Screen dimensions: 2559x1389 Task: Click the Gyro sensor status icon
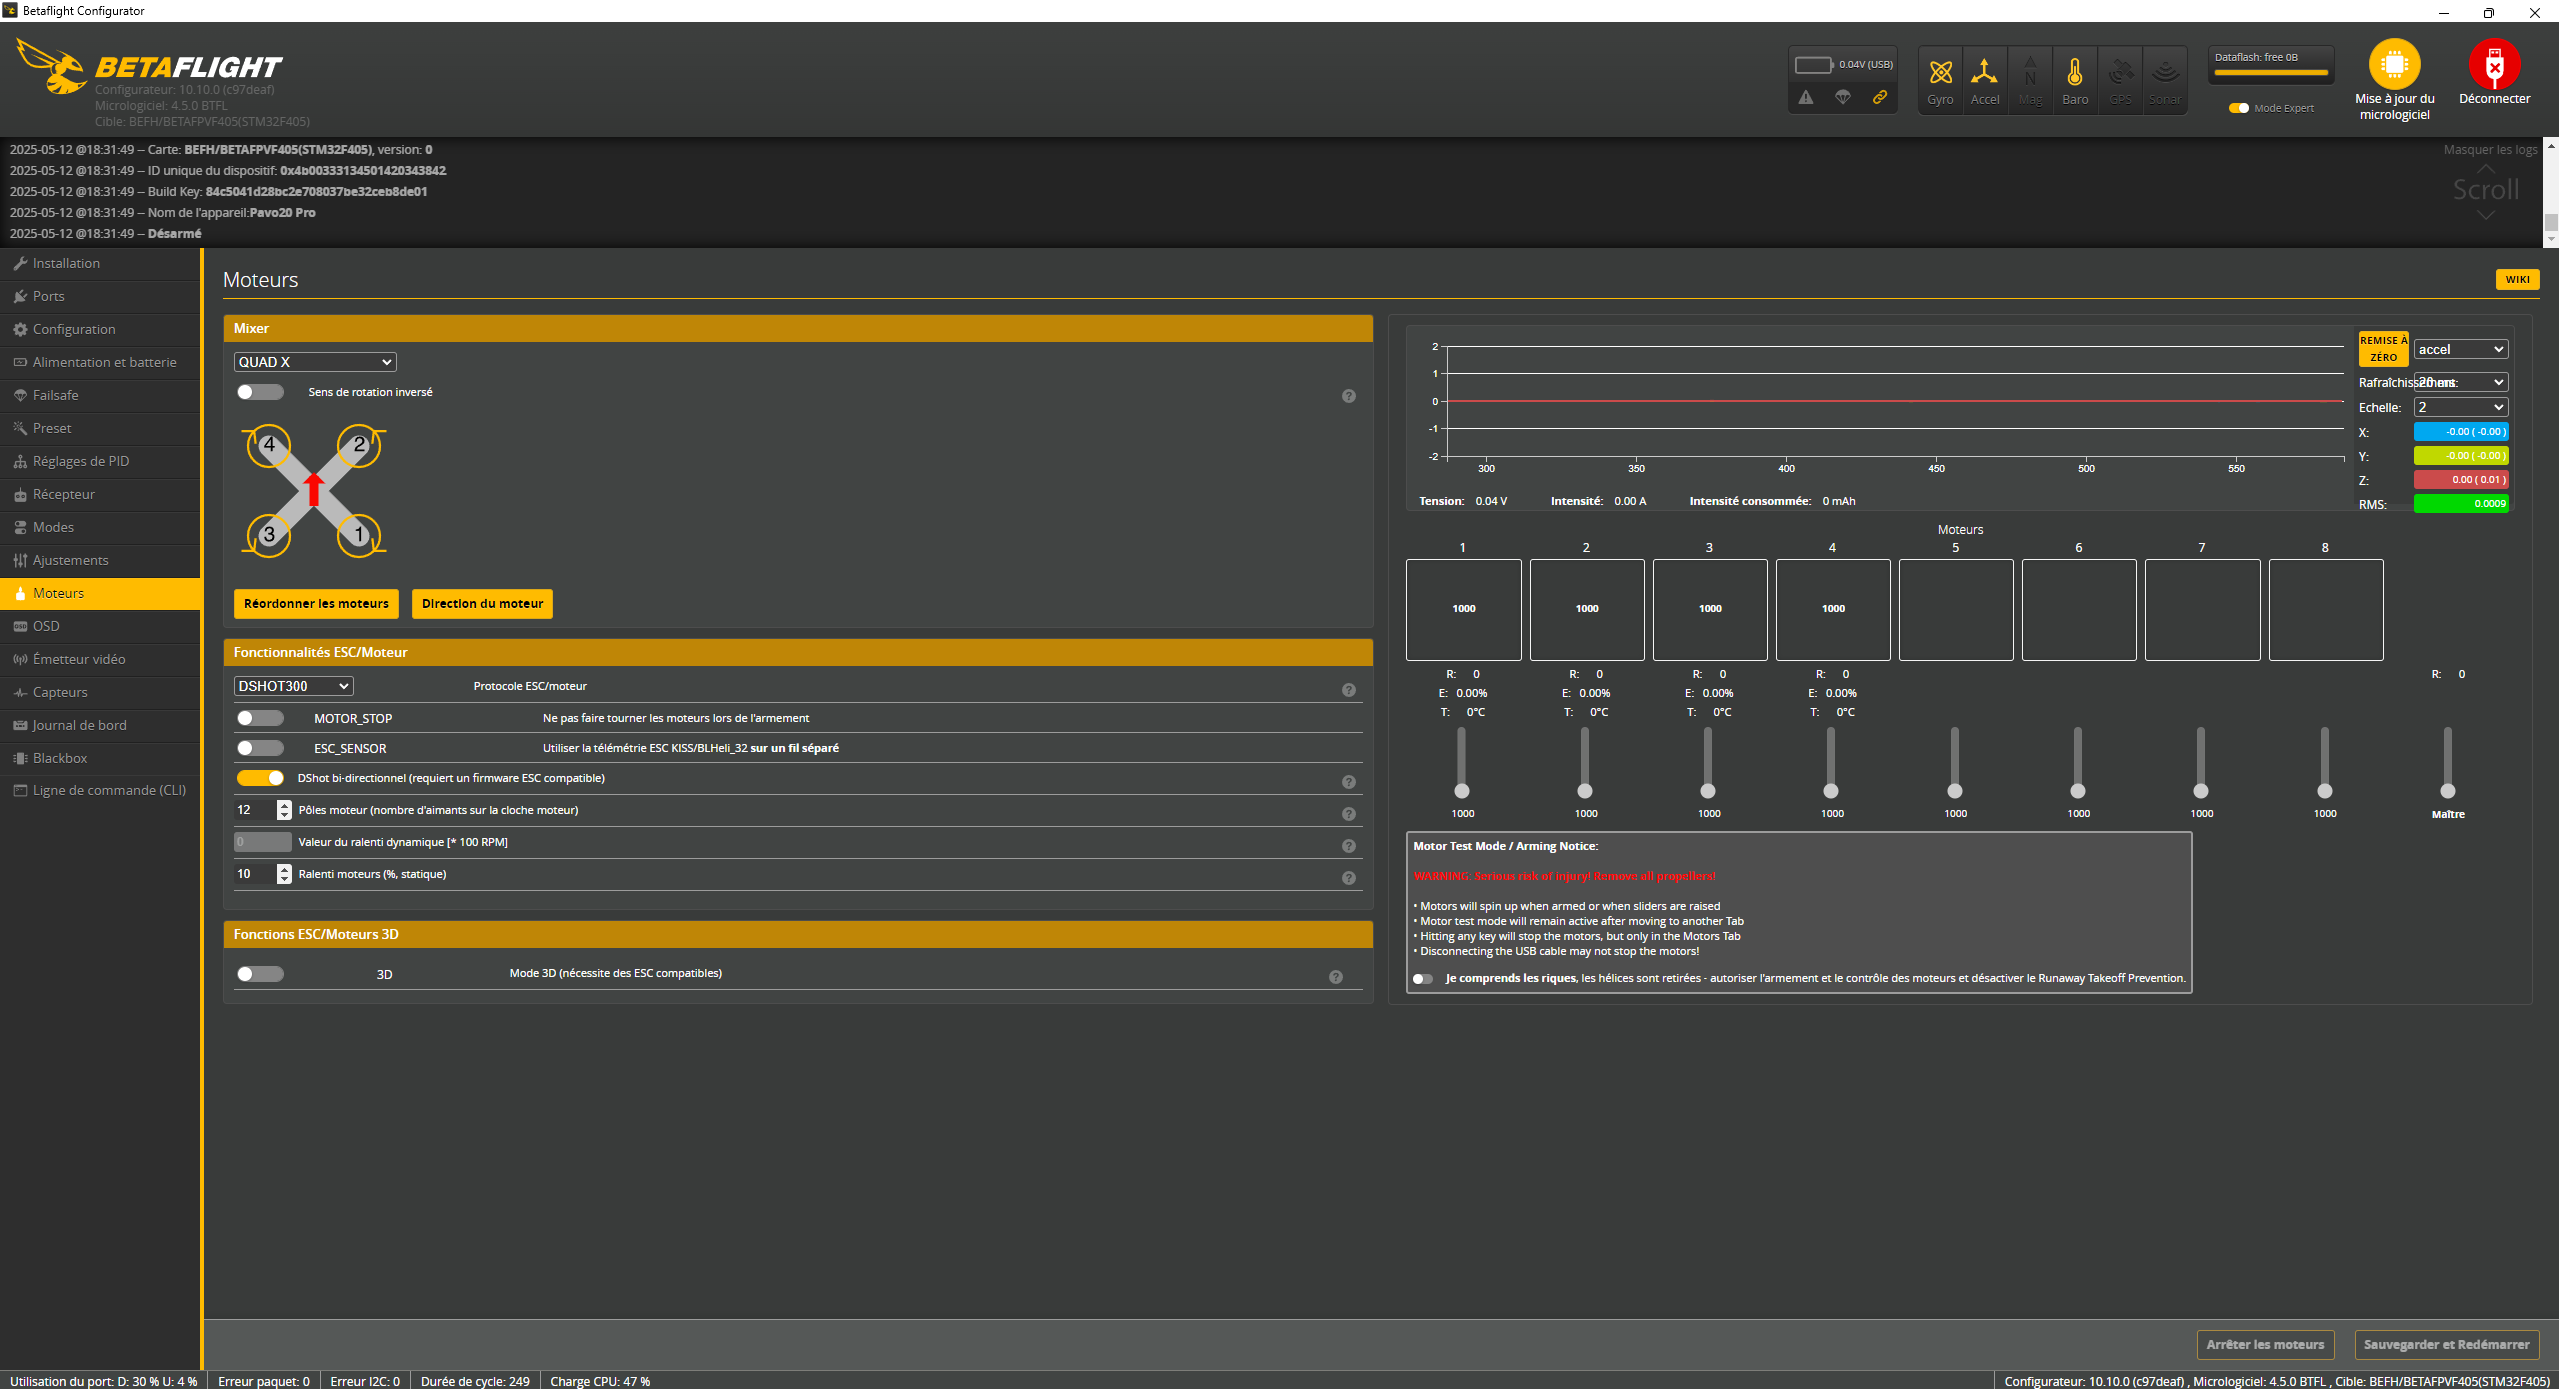(x=1940, y=73)
